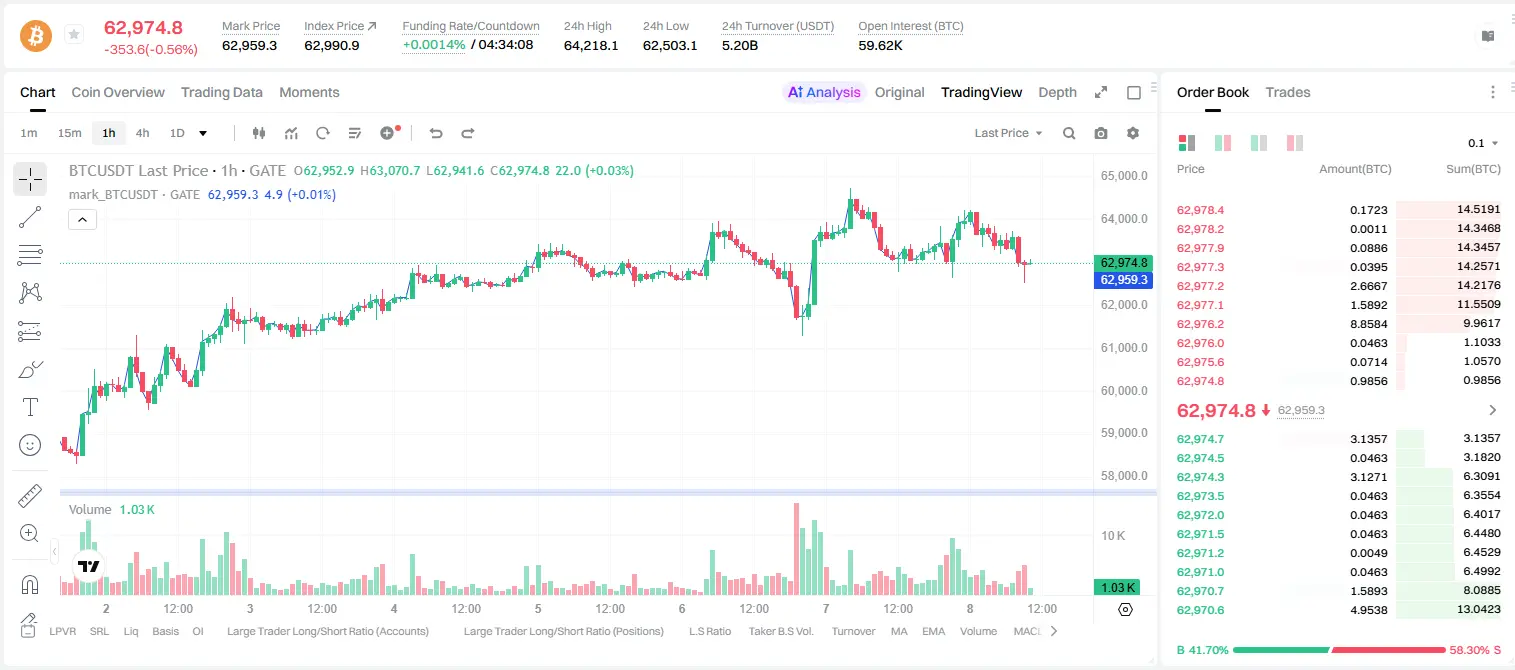Show only sell orders in order book

[1294, 143]
